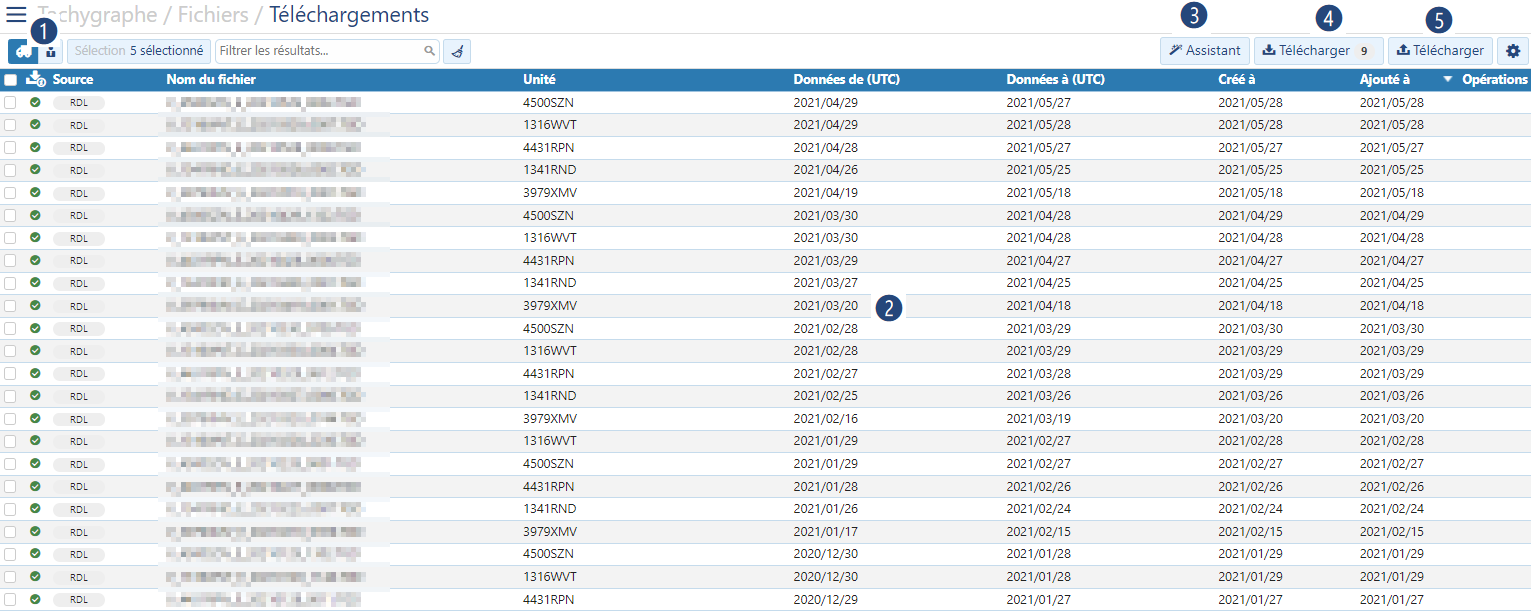Open the Sélection 5 sélectionné dropdown
Screen dimensions: 1531x611
(x=139, y=51)
